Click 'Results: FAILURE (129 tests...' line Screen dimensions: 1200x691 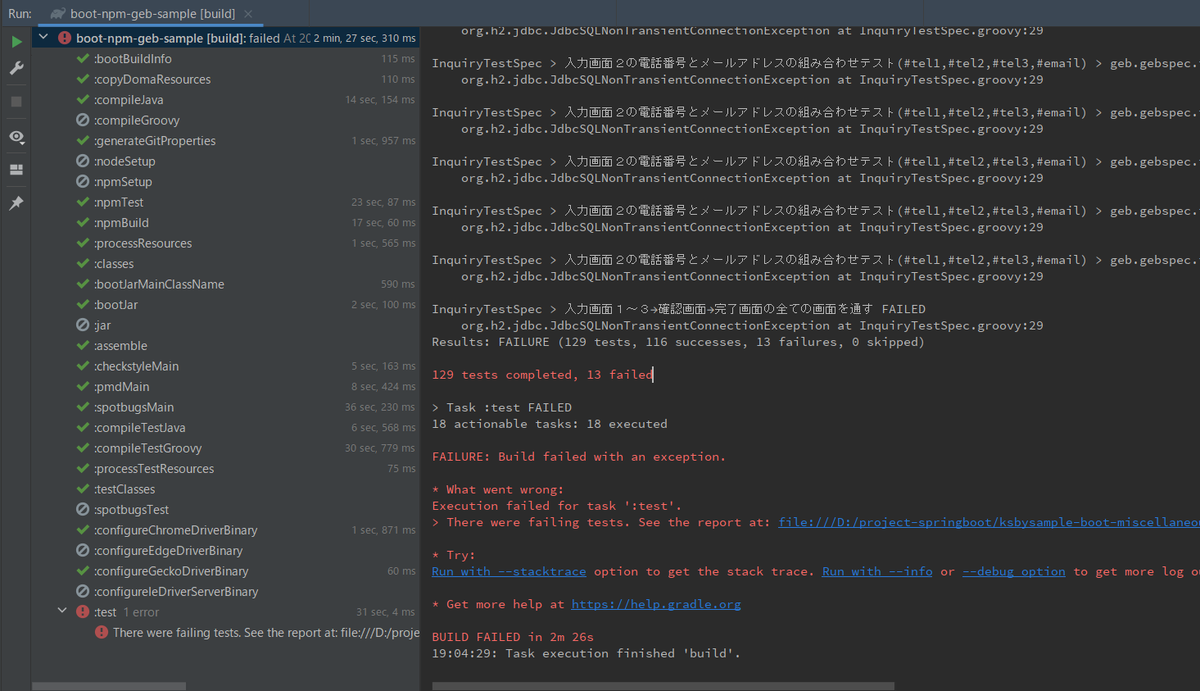(678, 342)
